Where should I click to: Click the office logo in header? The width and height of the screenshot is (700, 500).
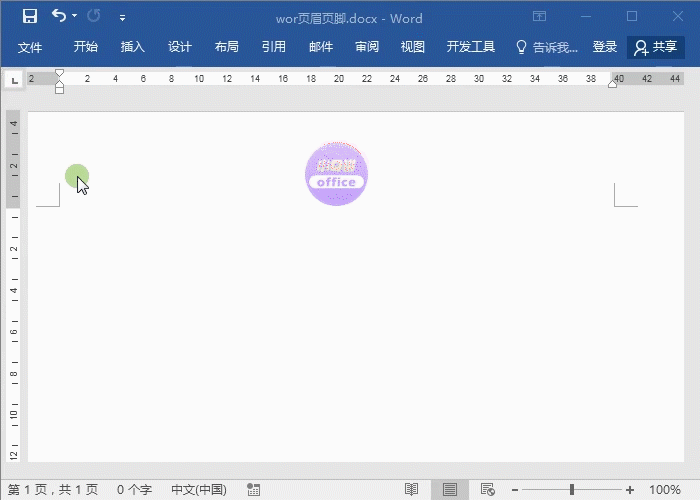(337, 174)
